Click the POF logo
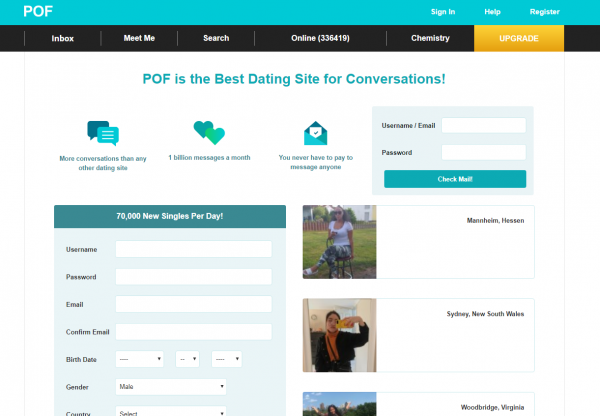Image resolution: width=600 pixels, height=416 pixels. point(38,11)
